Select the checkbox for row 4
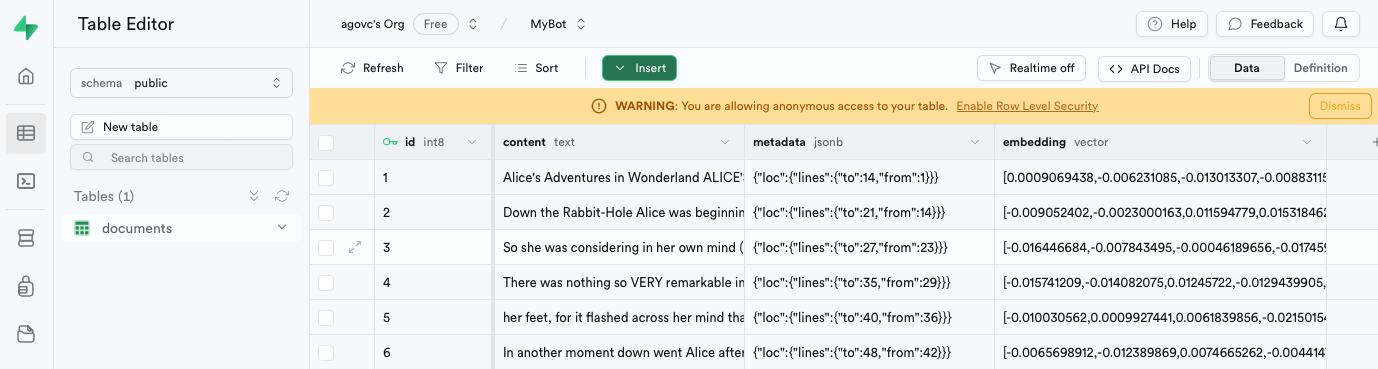The height and width of the screenshot is (369, 1378). point(326,283)
